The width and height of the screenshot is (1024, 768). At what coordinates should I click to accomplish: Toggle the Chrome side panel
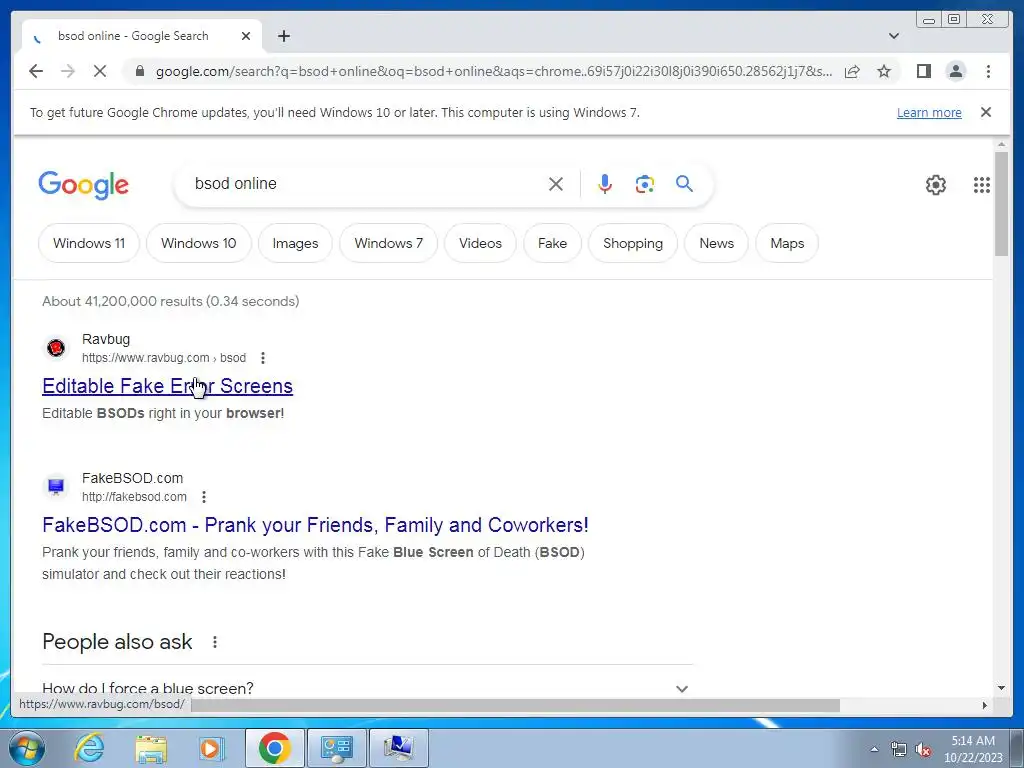click(x=923, y=71)
